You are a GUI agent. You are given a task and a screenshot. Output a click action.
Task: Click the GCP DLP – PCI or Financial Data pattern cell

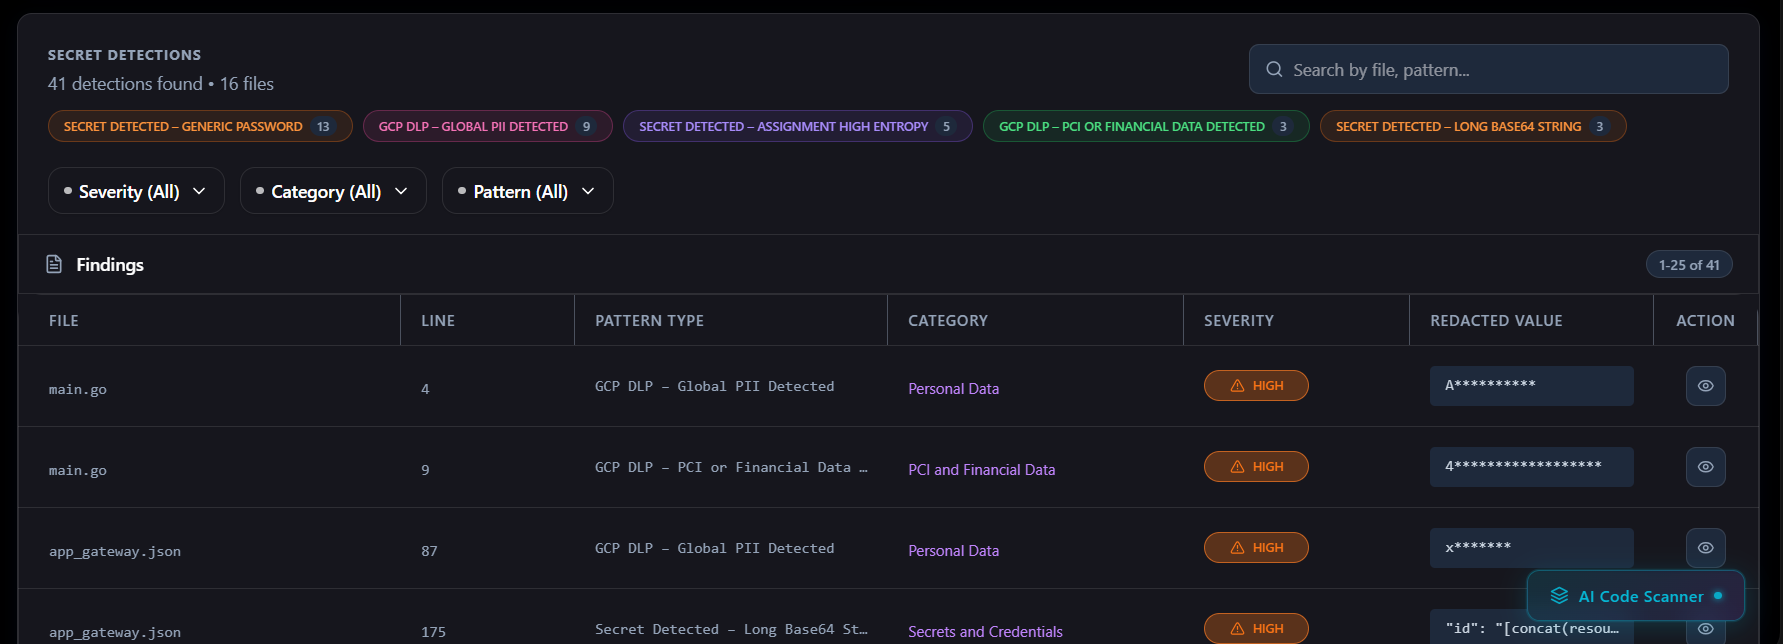tap(731, 468)
